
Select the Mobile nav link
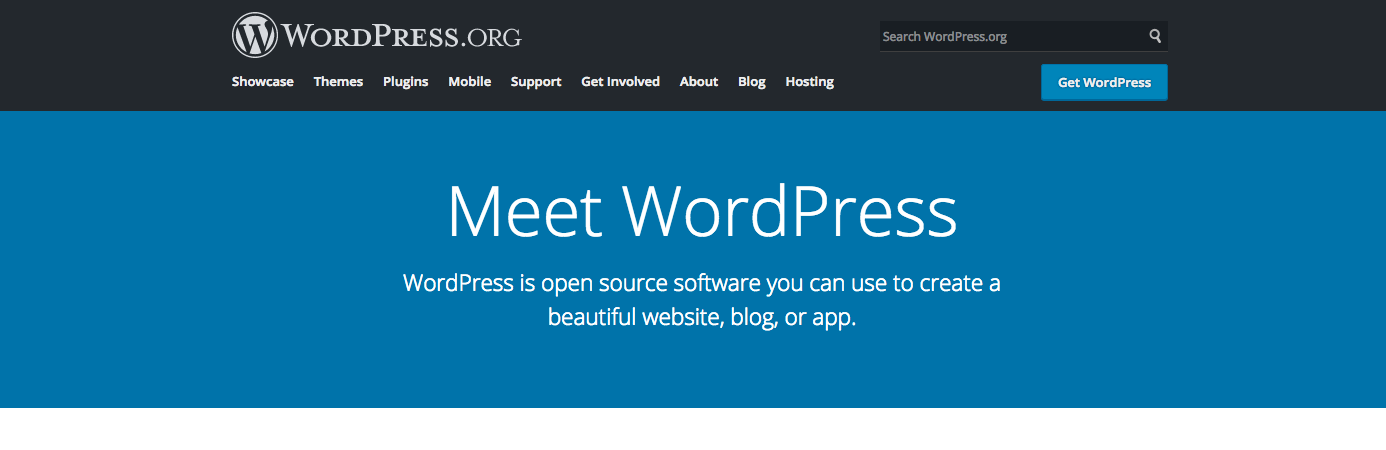pos(470,82)
